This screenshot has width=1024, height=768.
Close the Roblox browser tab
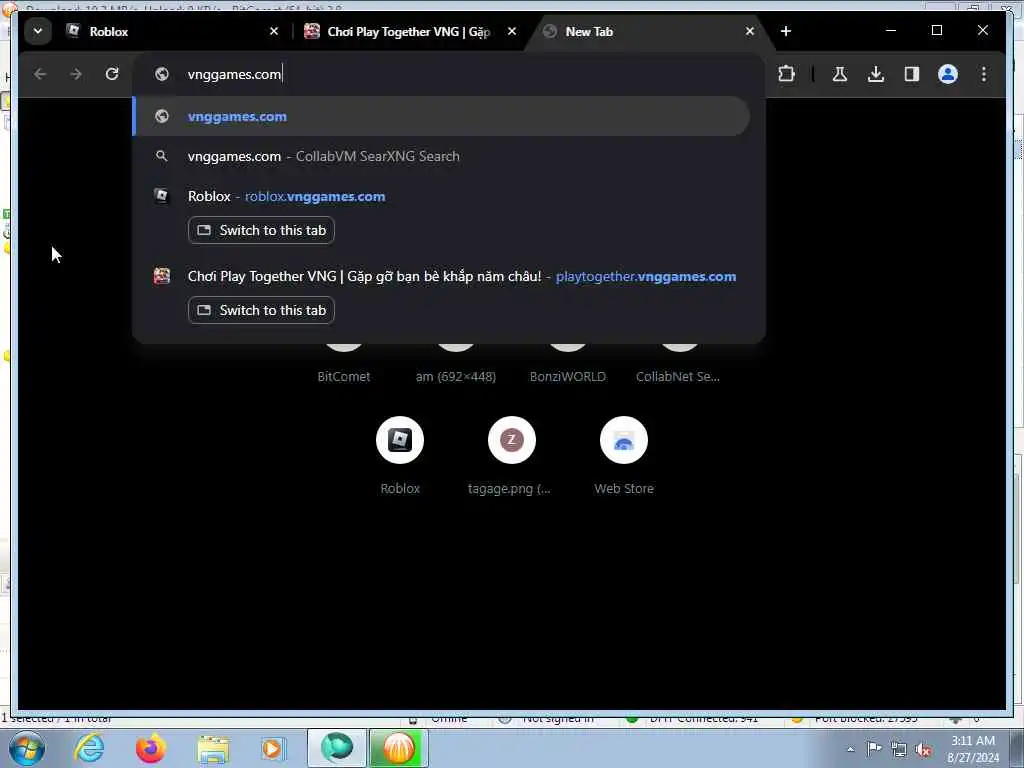[274, 31]
